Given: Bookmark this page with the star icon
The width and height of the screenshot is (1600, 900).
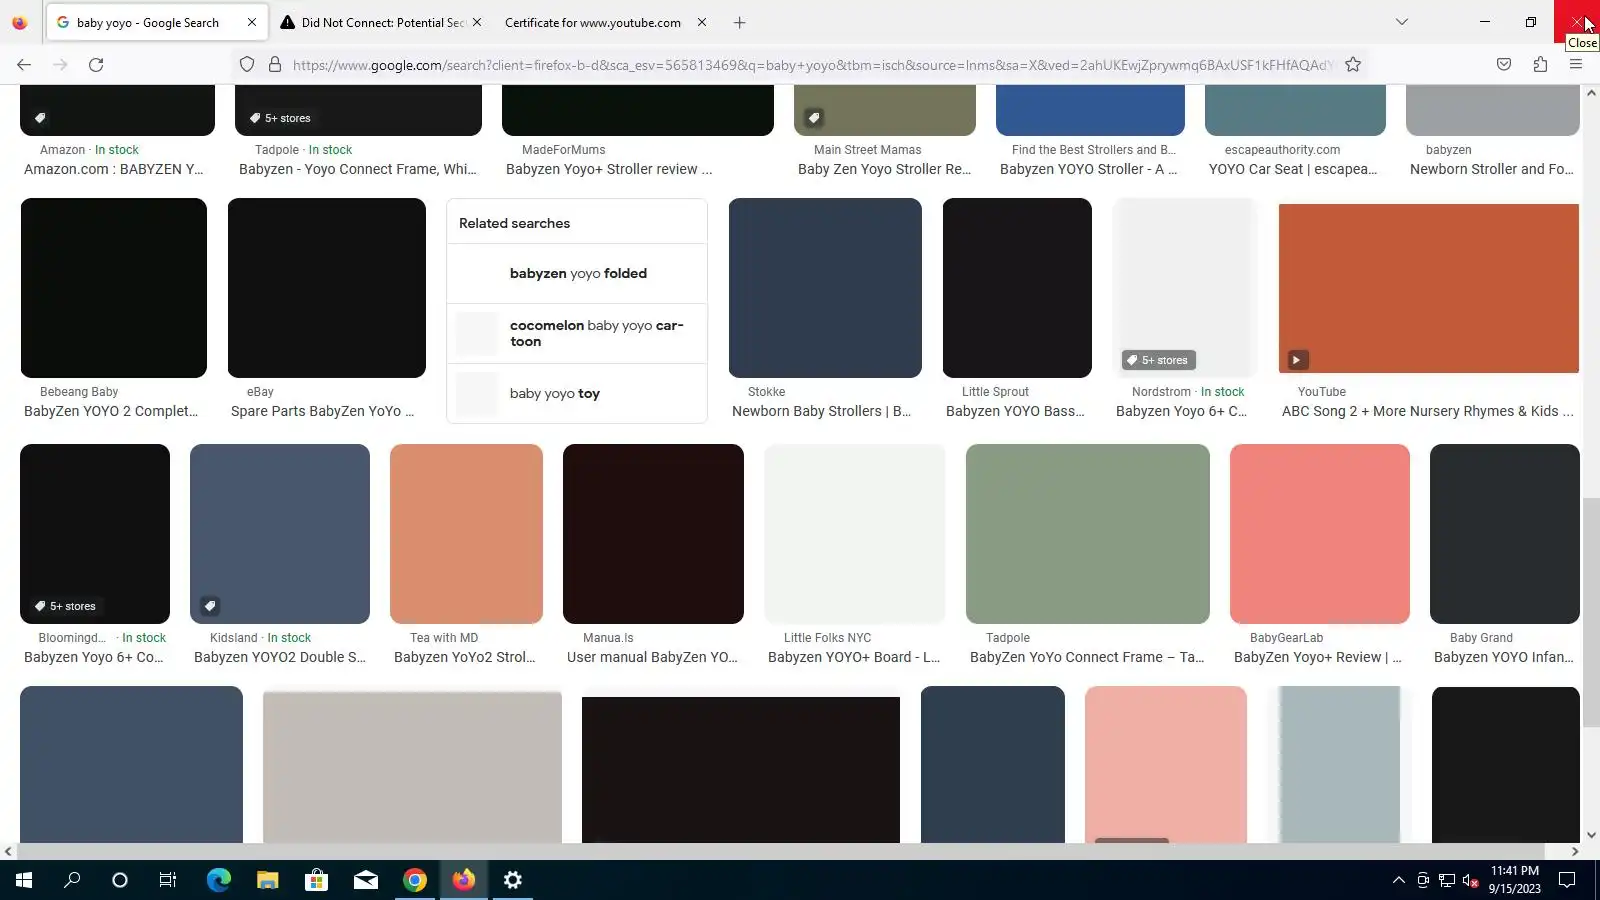Looking at the screenshot, I should 1353,65.
